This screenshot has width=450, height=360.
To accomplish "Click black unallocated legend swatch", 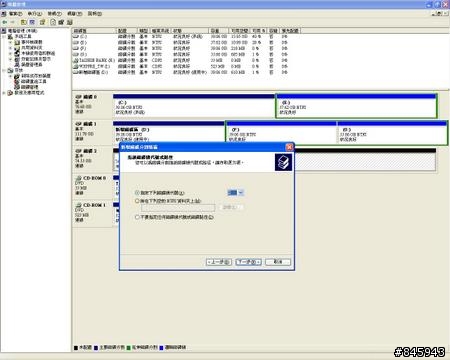I will [76, 348].
